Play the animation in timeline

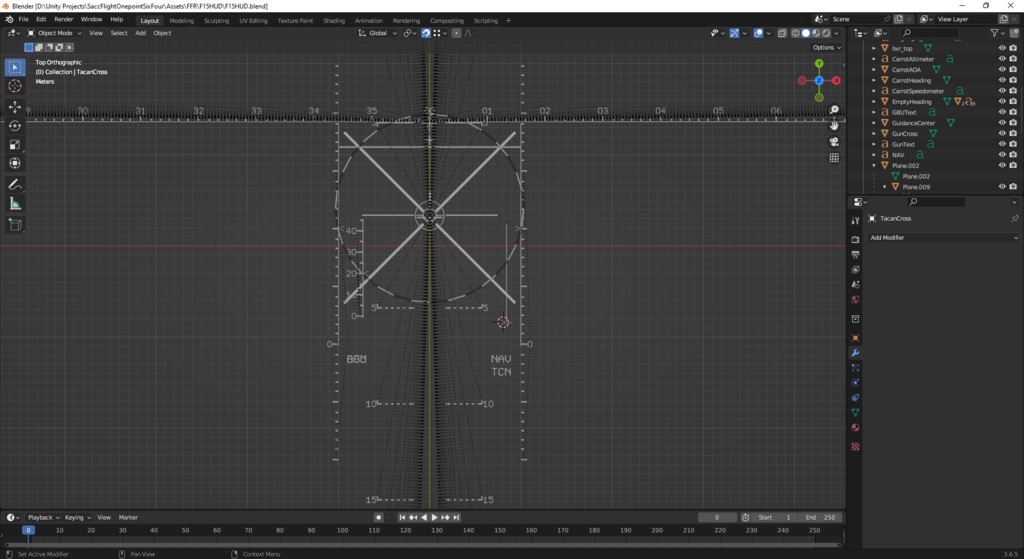434,517
